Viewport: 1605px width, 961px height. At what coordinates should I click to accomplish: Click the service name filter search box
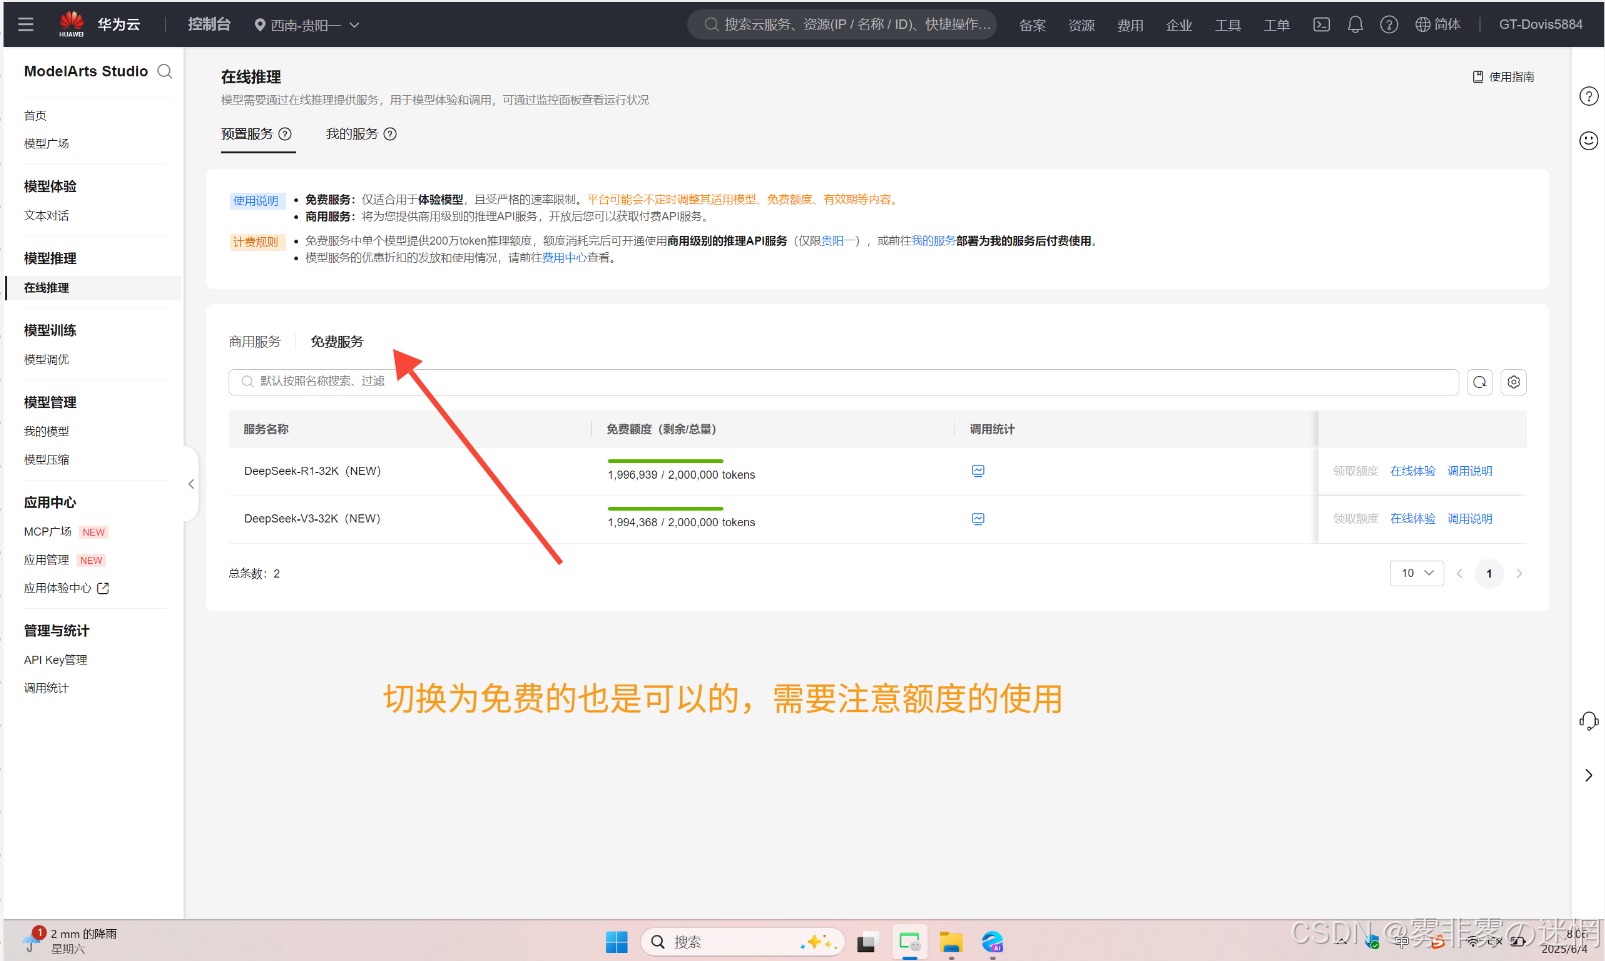coord(843,382)
